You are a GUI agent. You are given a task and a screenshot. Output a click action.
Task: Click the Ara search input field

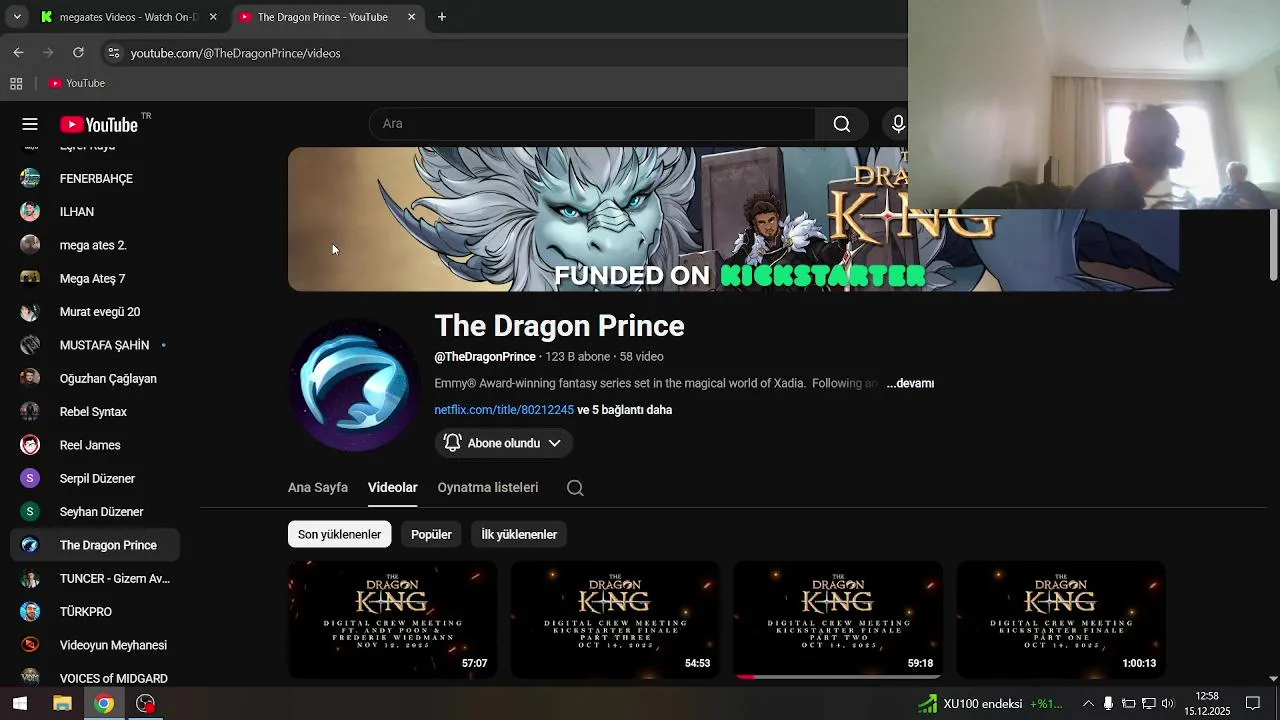pyautogui.click(x=592, y=124)
